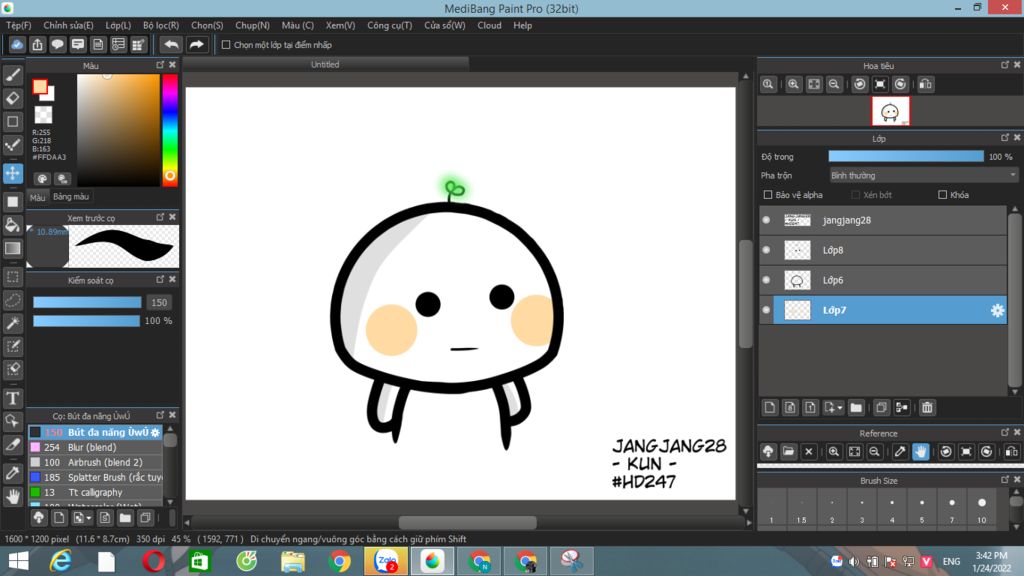Open the Tệp(F) menu
The image size is (1024, 576).
(x=18, y=25)
